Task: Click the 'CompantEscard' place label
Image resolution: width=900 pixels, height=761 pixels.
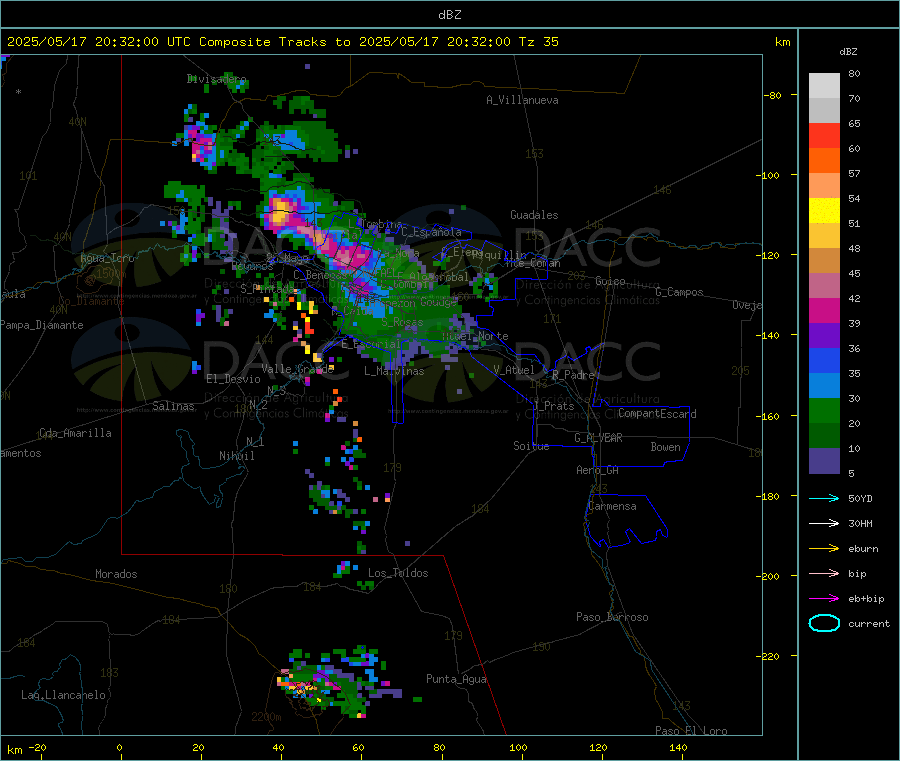Action: click(657, 414)
